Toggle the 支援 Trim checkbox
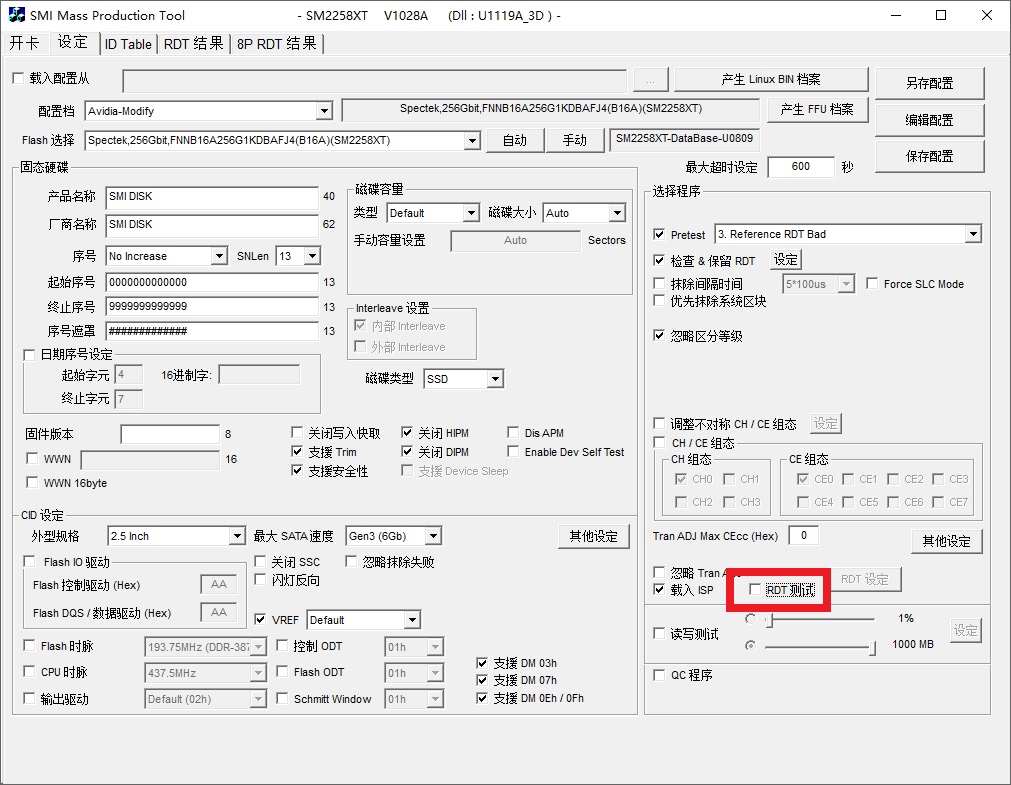The image size is (1011, 785). pos(298,452)
